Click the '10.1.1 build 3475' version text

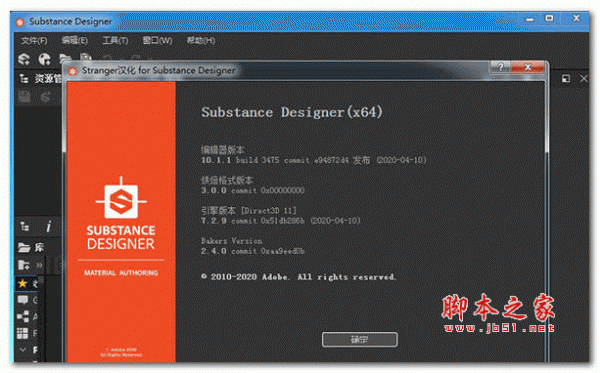pos(240,160)
